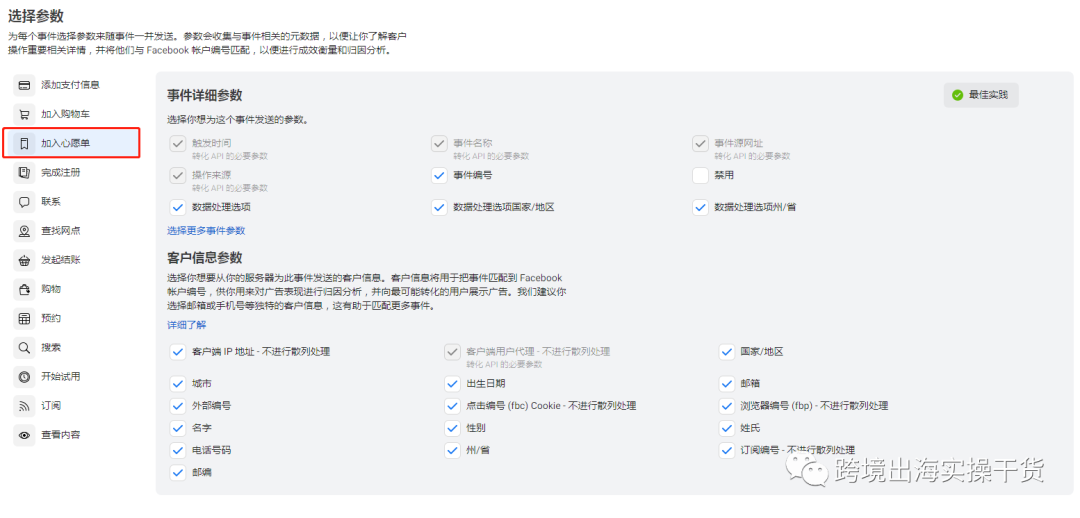The width and height of the screenshot is (1080, 518).
Task: Click 选择更多事件参数 link
Action: coord(206,231)
